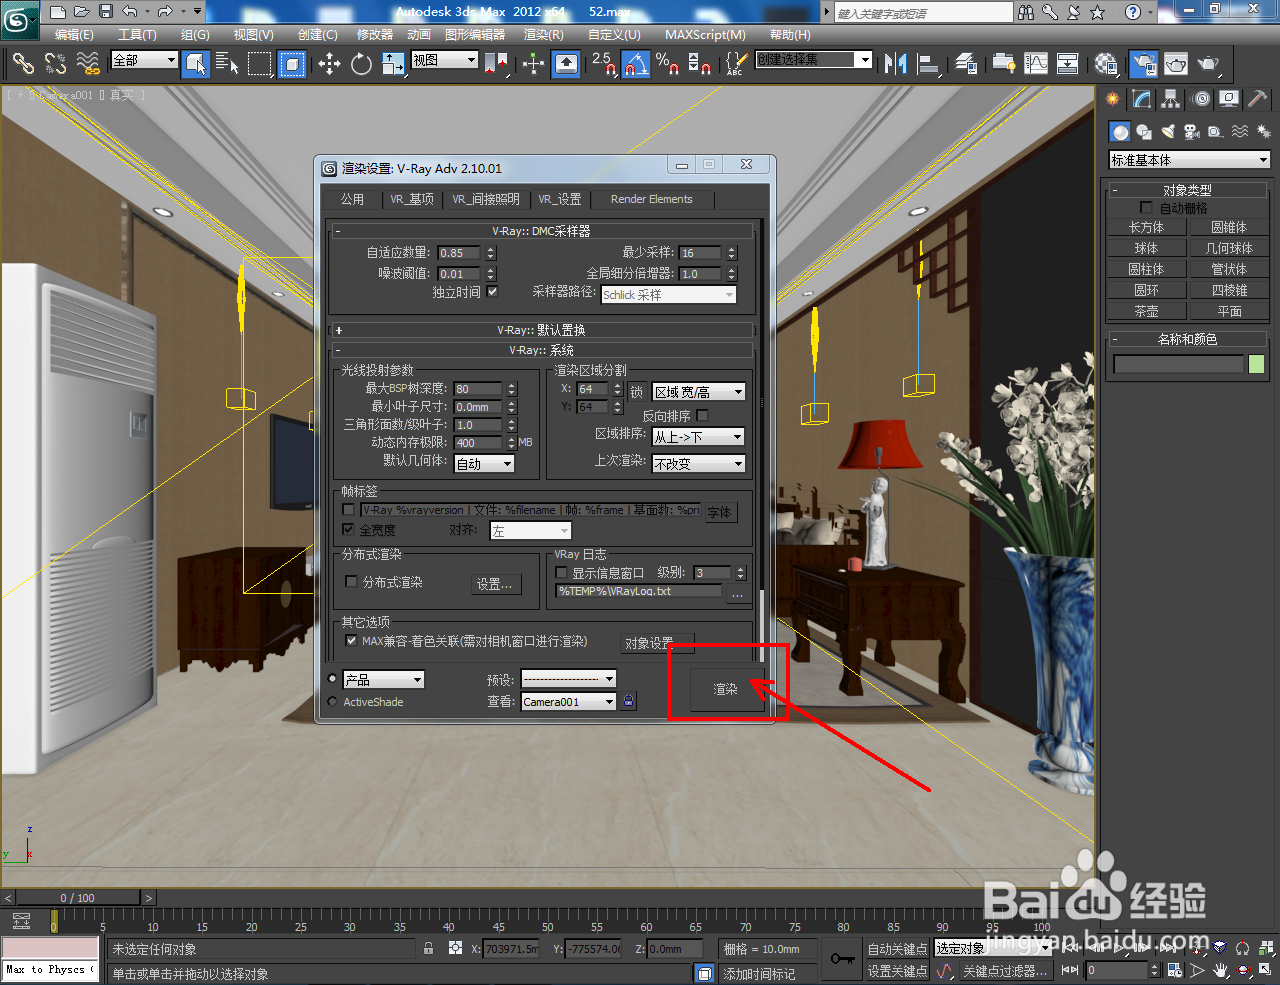Select the Cameras category icon

(x=1191, y=132)
